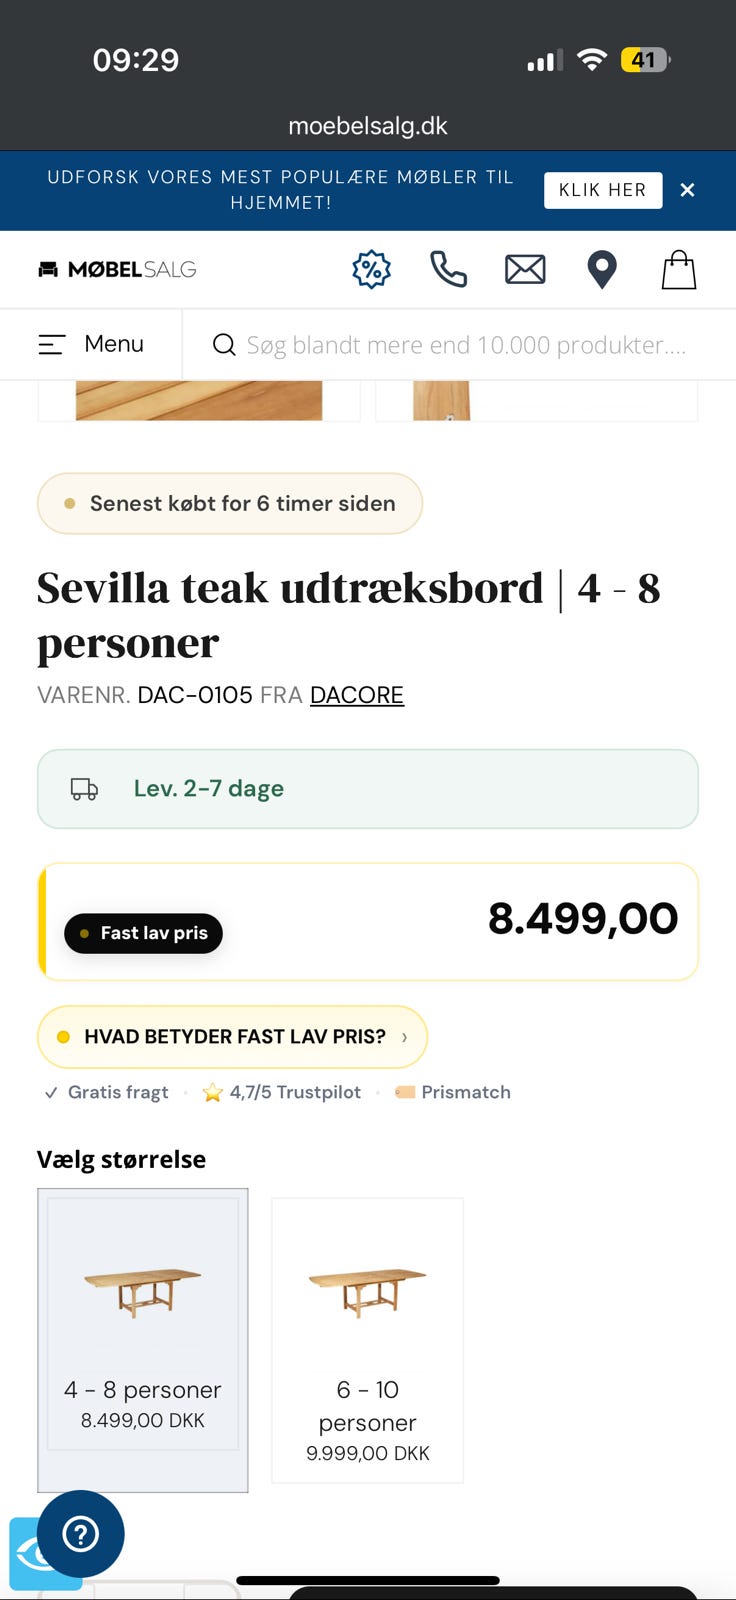Viewport: 736px width, 1600px height.
Task: Select the 4 – 8 personer size
Action: (143, 1339)
